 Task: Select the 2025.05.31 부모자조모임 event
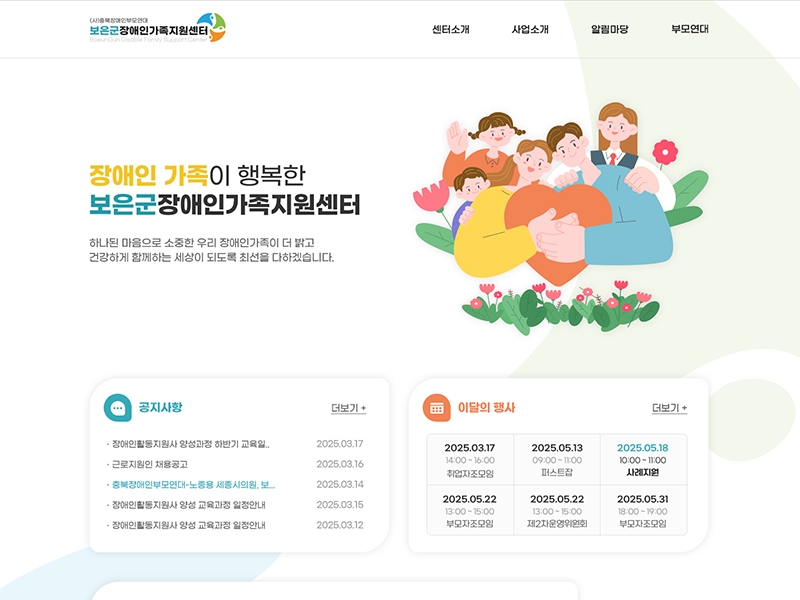pyautogui.click(x=643, y=511)
